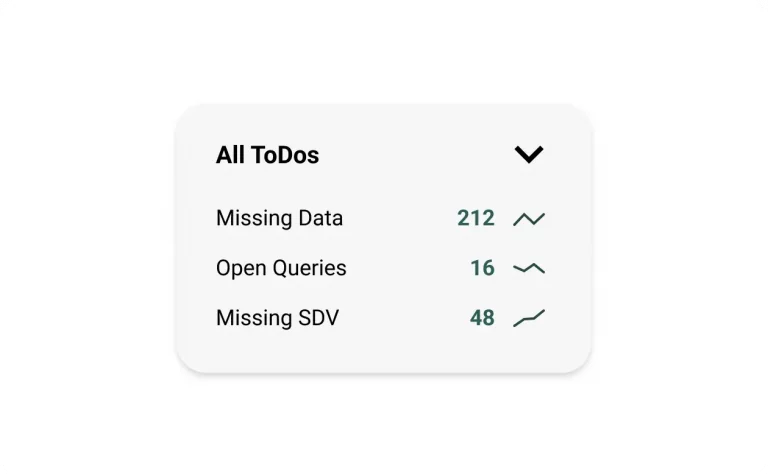
Task: Click the Missing Data trend sparkline icon
Action: coord(529,218)
